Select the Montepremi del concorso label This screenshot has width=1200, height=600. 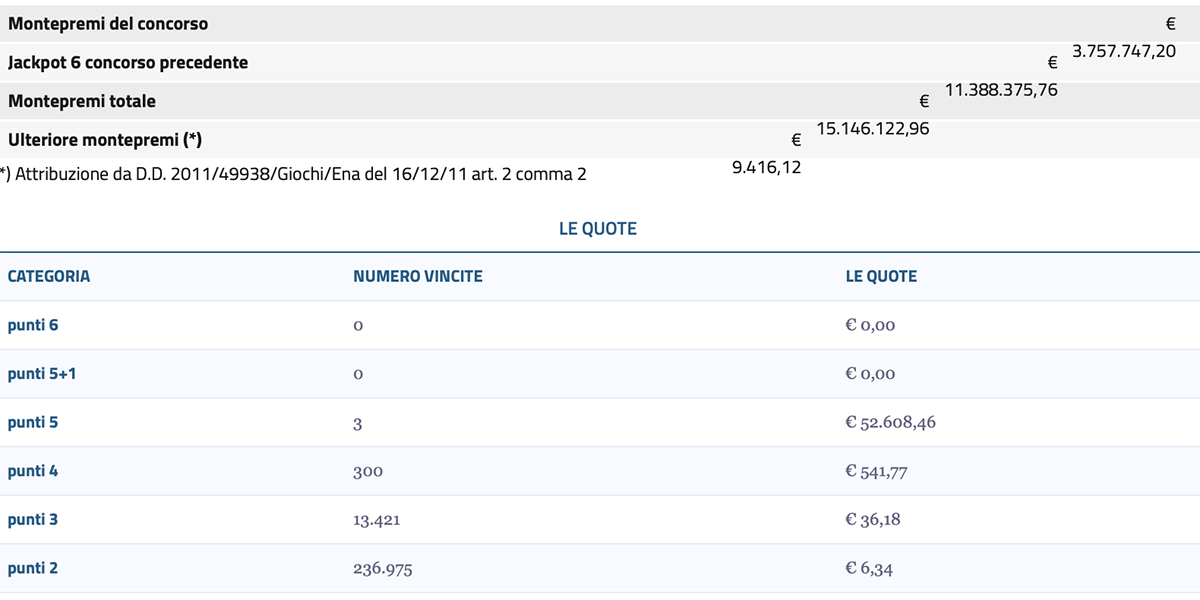coord(108,23)
